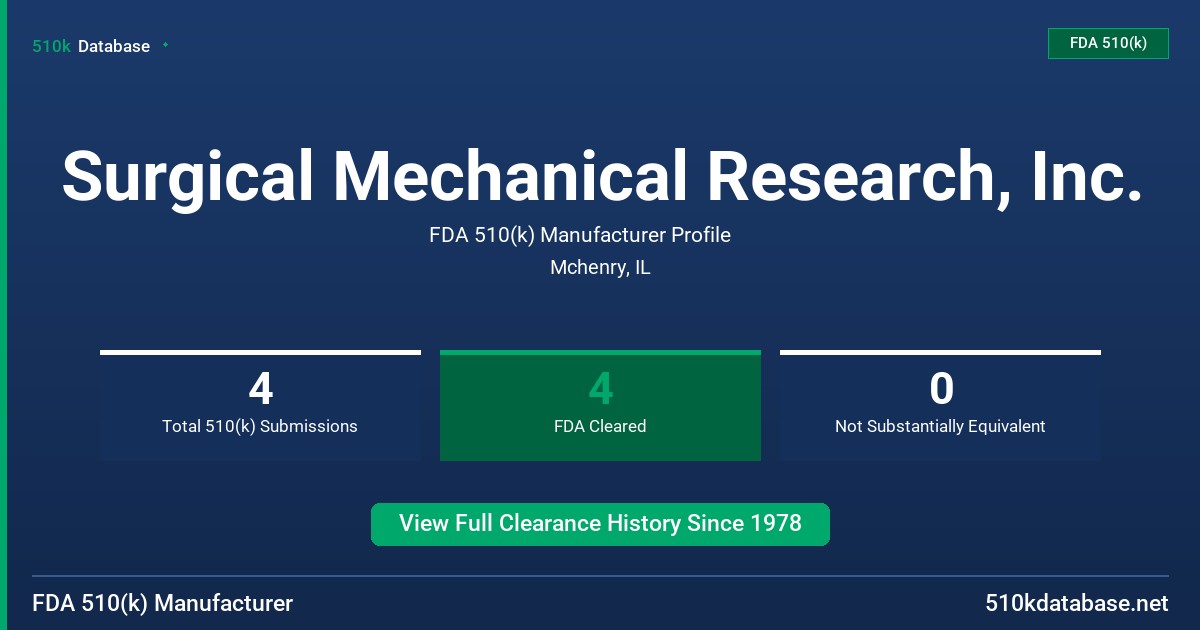Click the FDA 510(k) badge
Image resolution: width=1200 pixels, height=630 pixels.
[1108, 43]
